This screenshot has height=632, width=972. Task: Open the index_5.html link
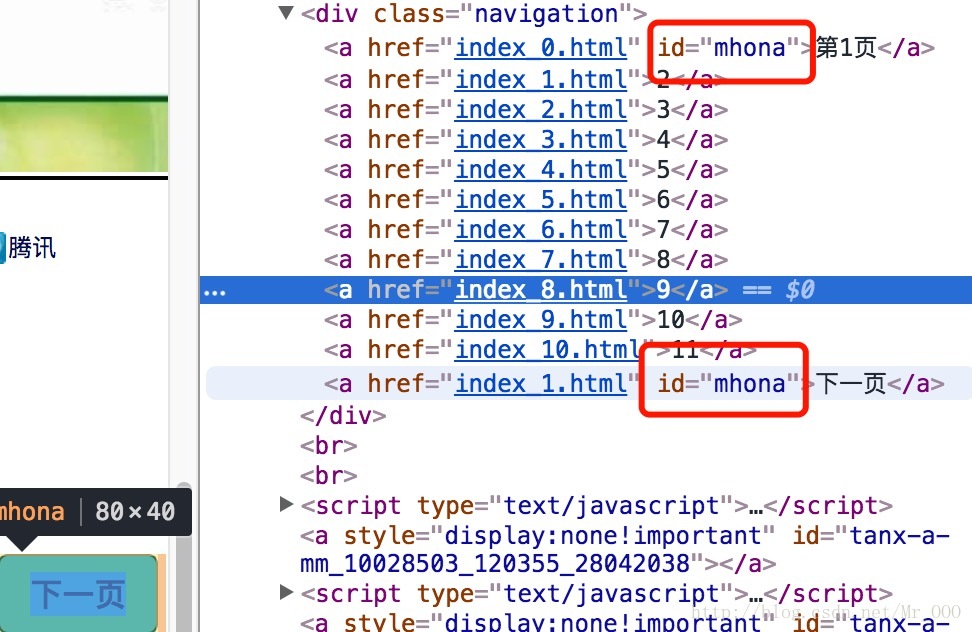point(541,200)
